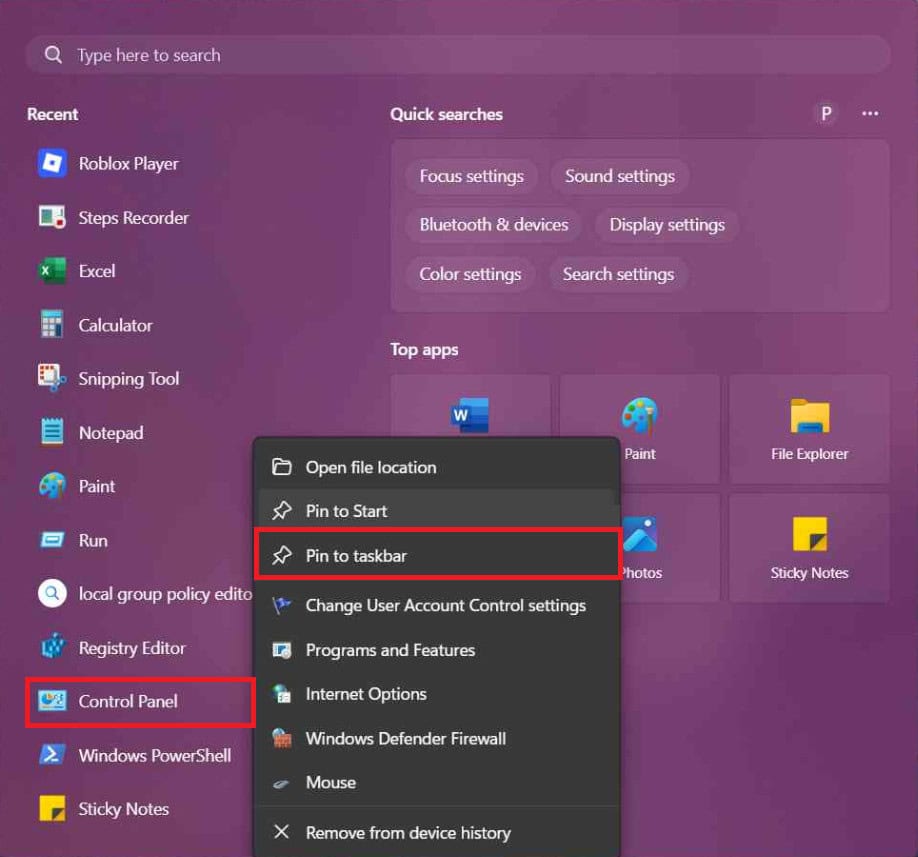Open Sticky Notes icon in Recent list
The image size is (918, 857).
tap(52, 808)
